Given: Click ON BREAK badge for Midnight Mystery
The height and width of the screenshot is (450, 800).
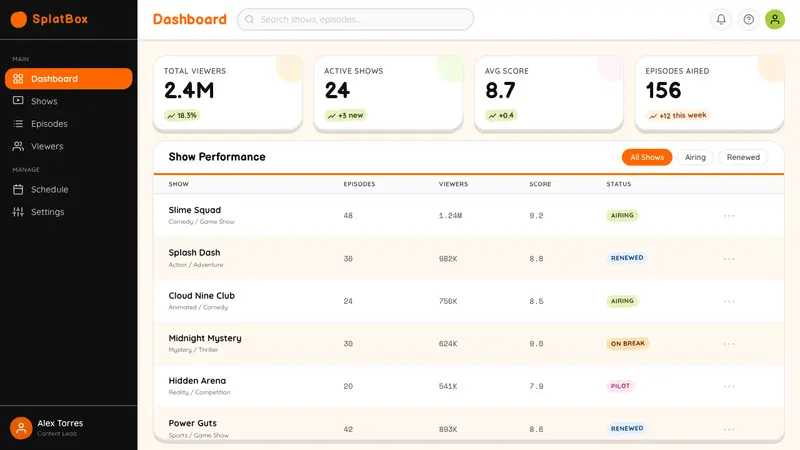Looking at the screenshot, I should (628, 343).
